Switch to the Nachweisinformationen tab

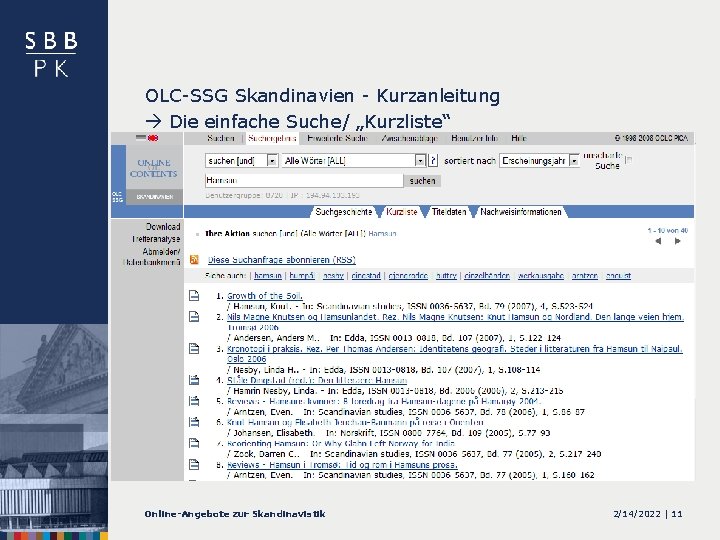[521, 212]
